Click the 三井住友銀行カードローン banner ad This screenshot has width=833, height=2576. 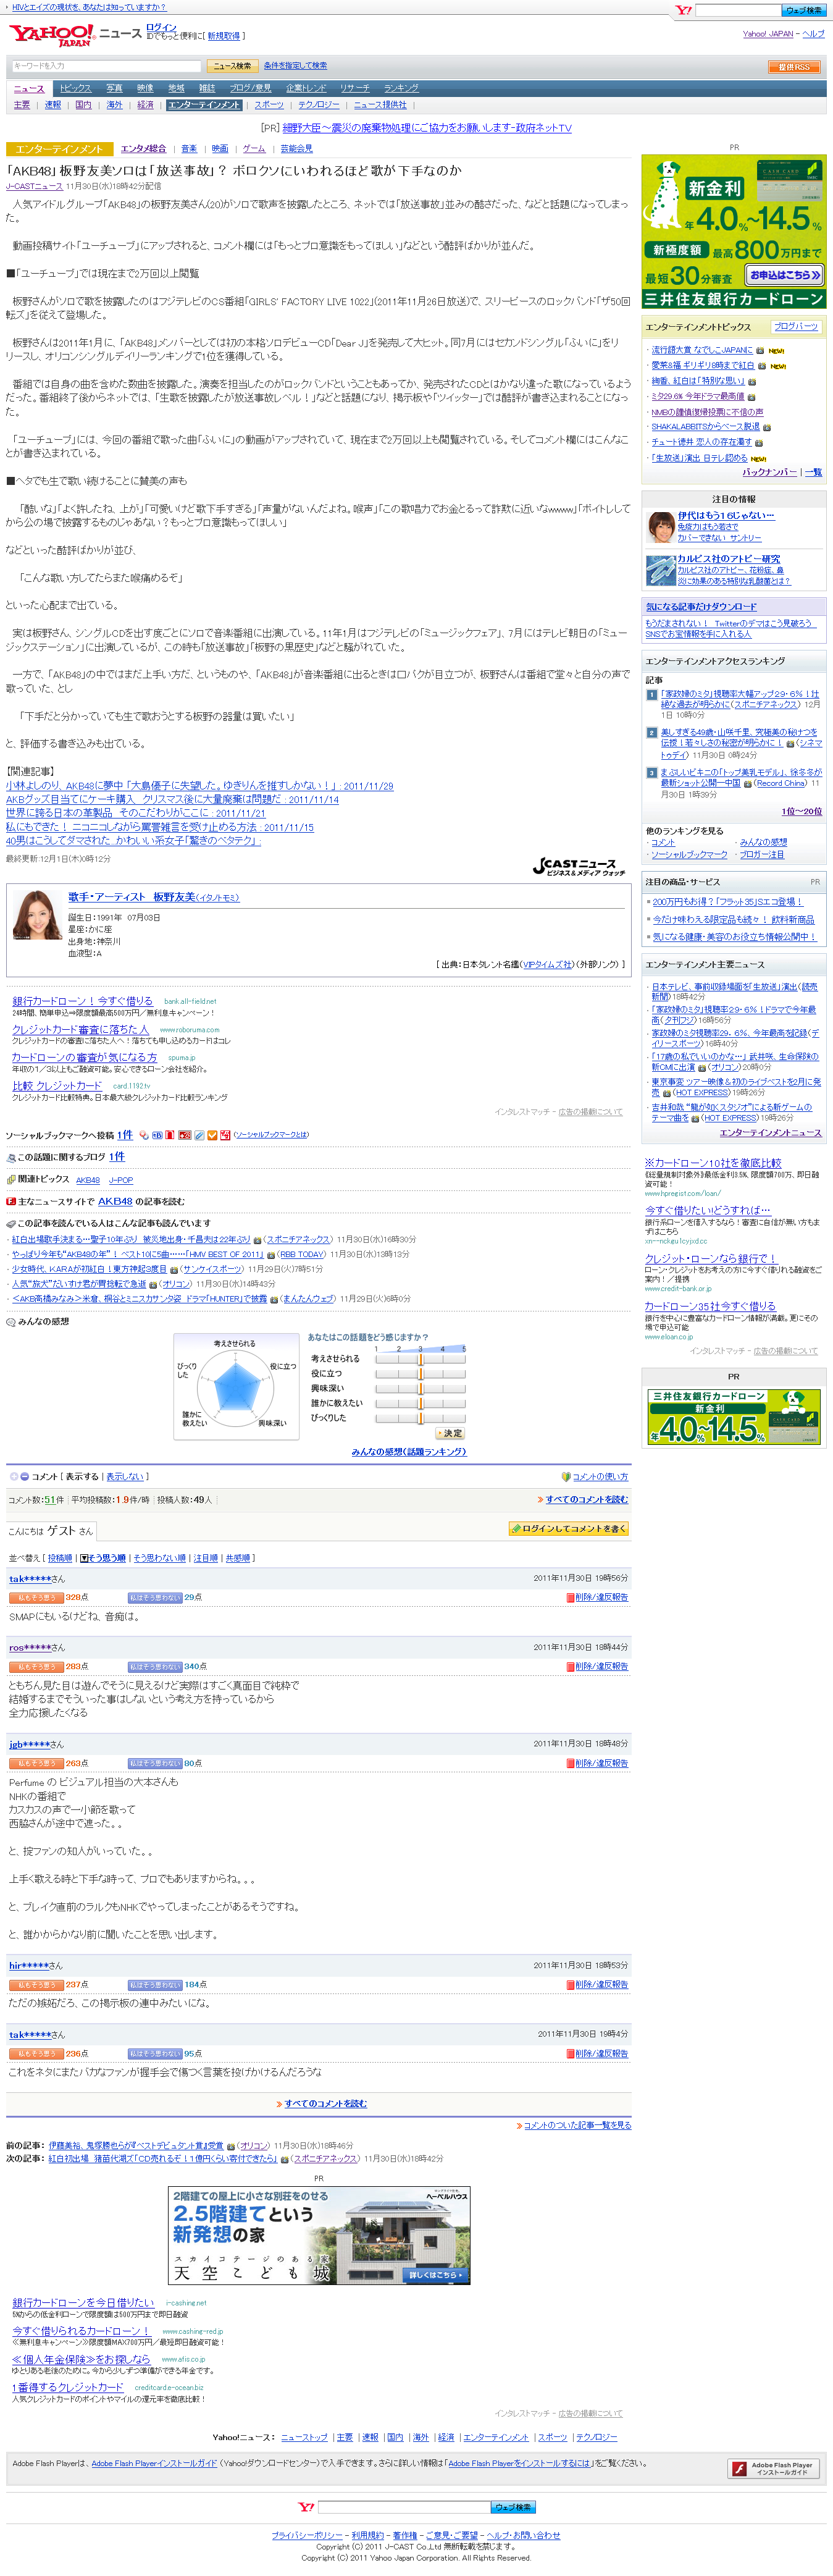coord(734,232)
